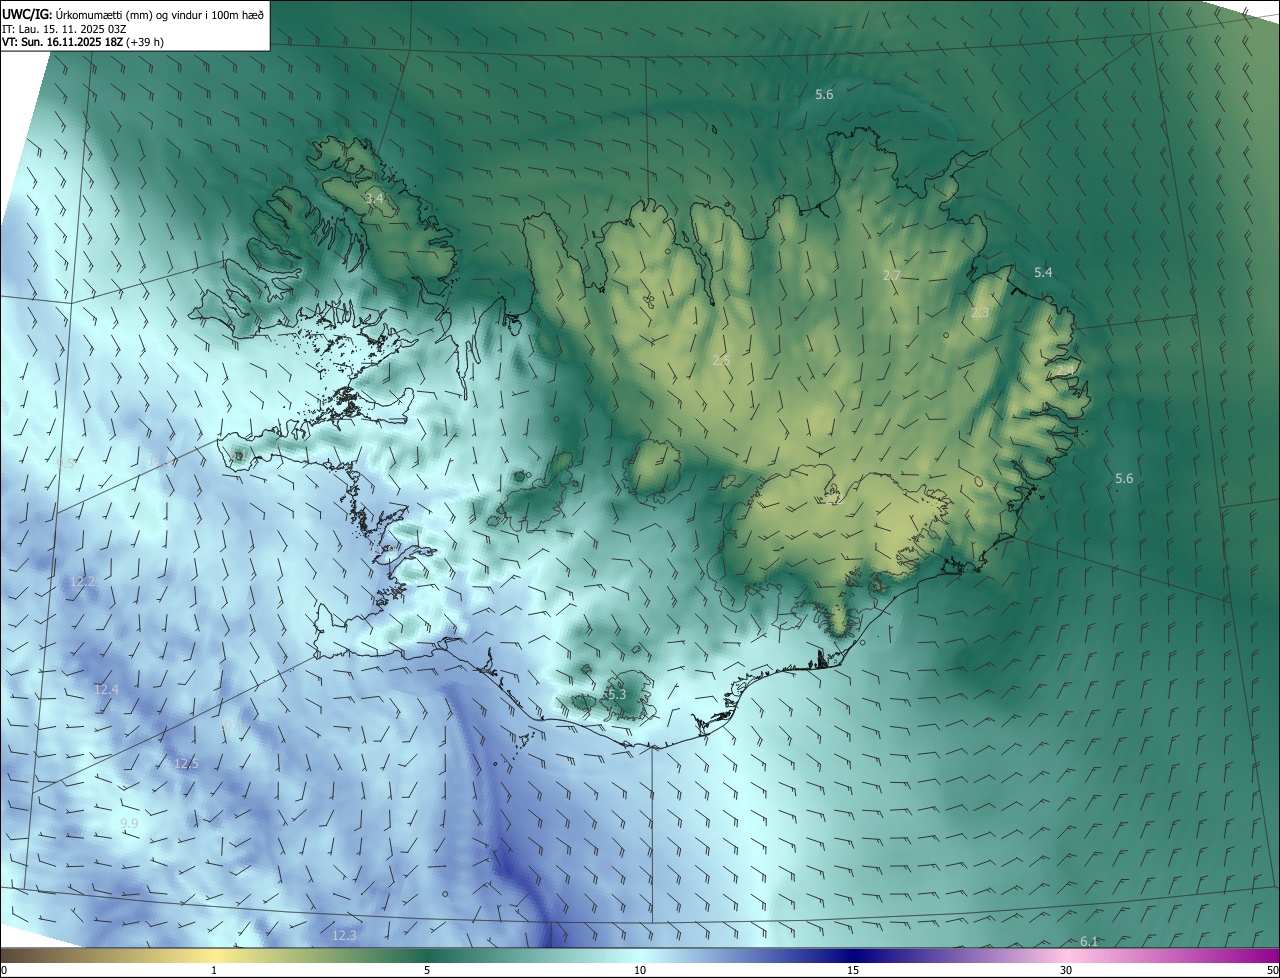
Task: Click the 6.1 value at the bottom right
Action: [x=1089, y=941]
